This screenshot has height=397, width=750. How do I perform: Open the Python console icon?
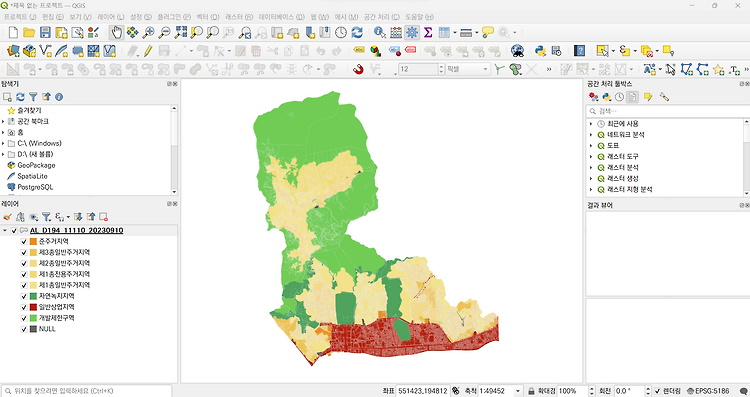click(540, 51)
